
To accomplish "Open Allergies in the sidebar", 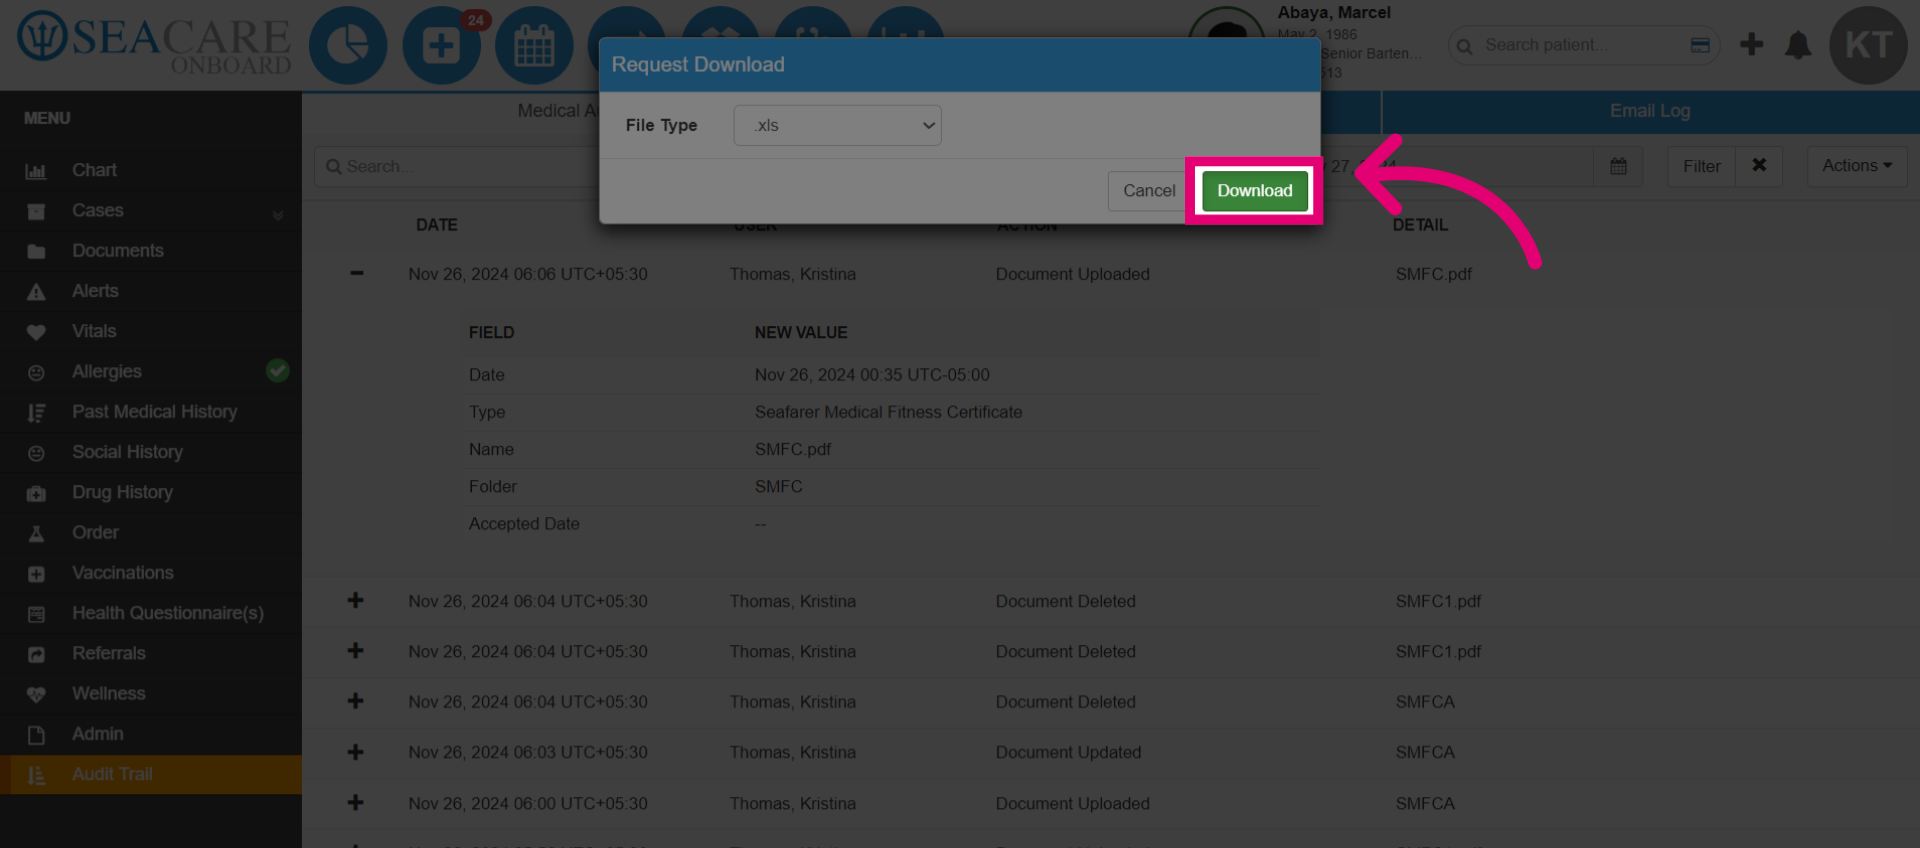I will pos(106,371).
